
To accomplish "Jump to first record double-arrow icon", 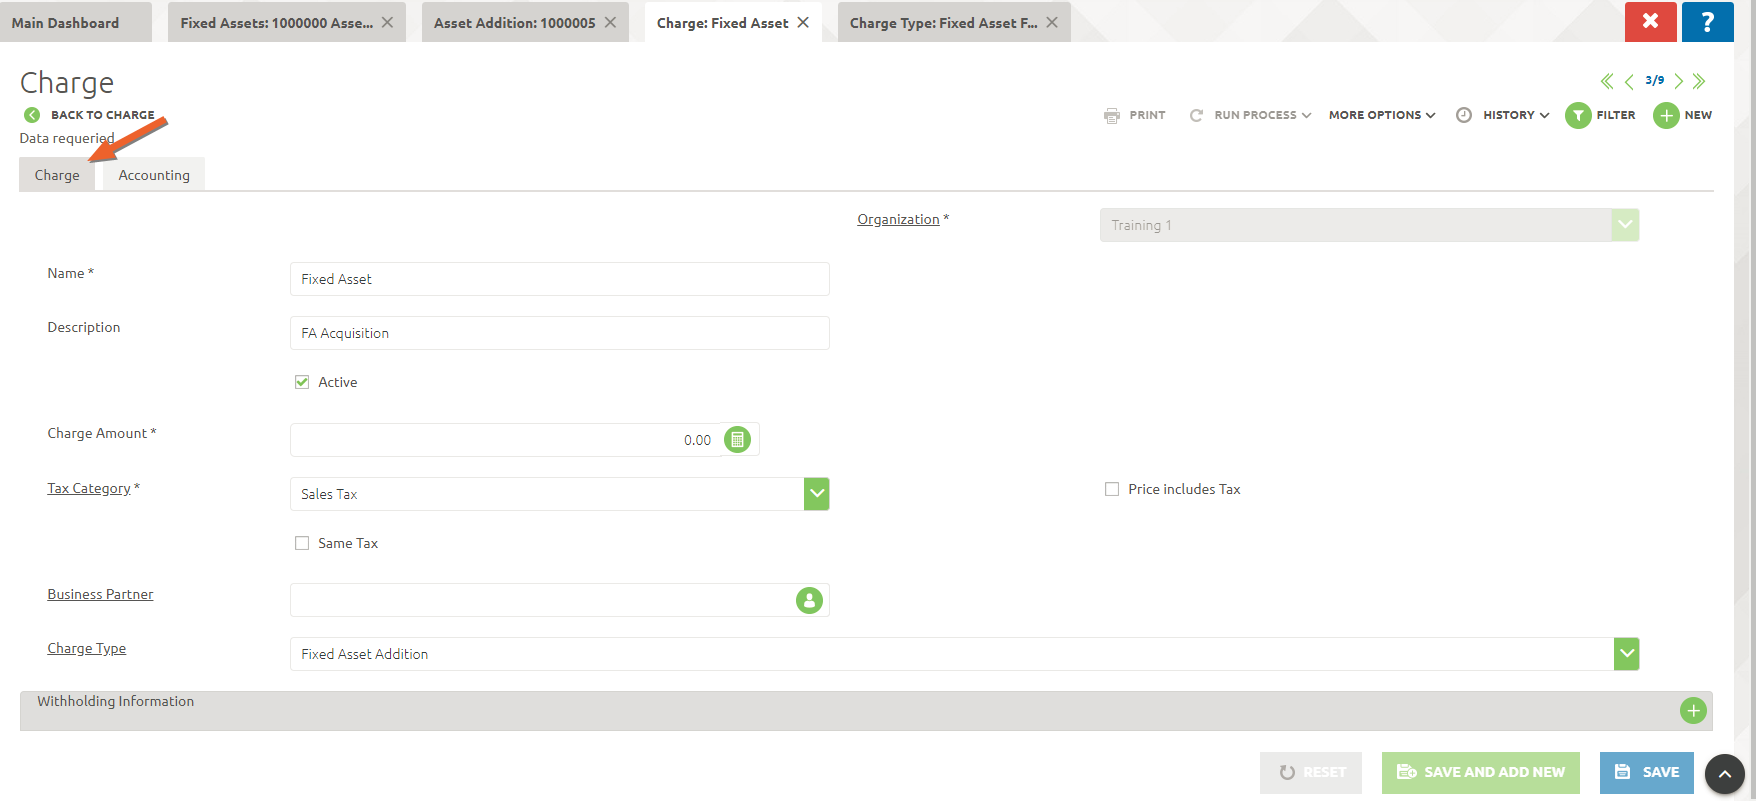I will click(x=1607, y=81).
